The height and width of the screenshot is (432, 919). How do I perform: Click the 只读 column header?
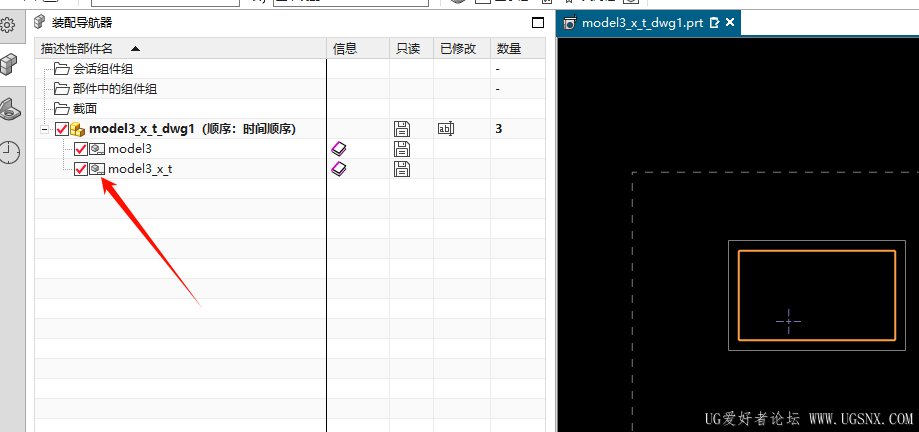click(411, 49)
